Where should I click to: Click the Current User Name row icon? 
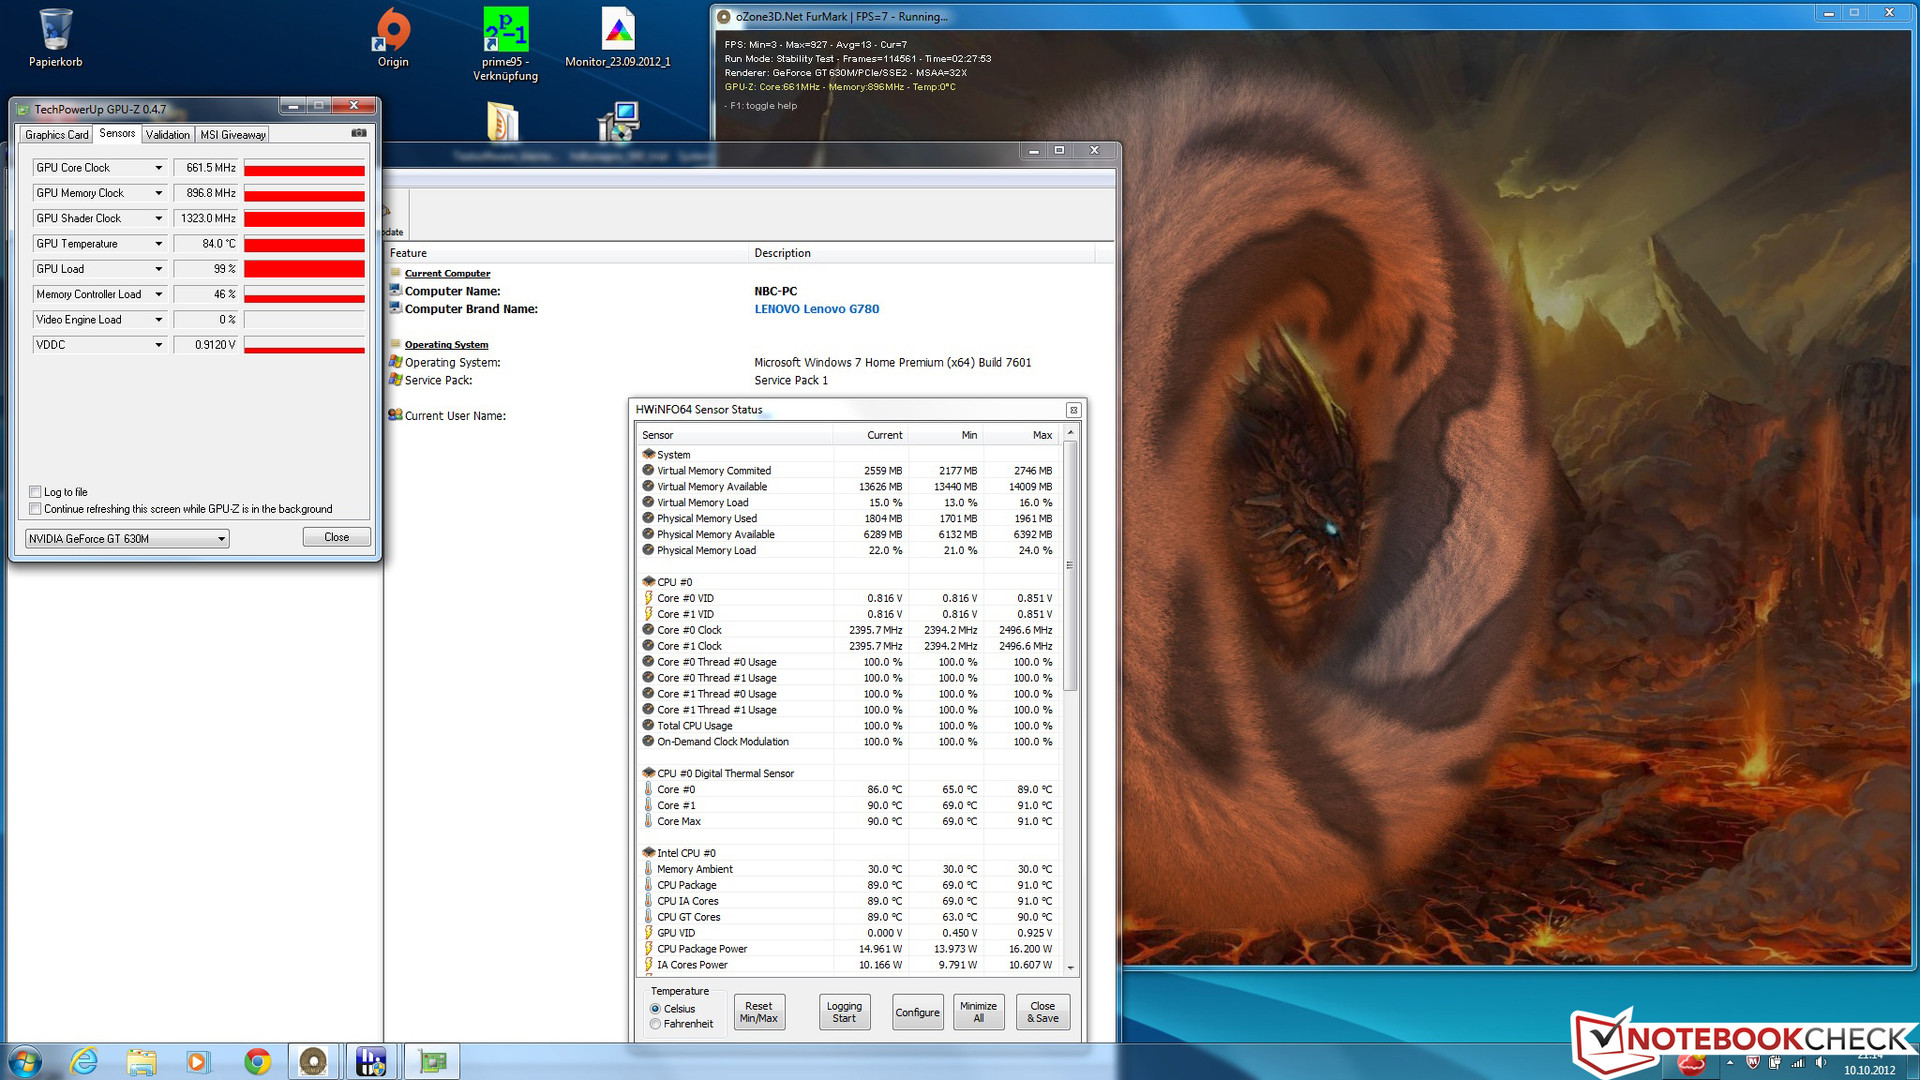396,415
